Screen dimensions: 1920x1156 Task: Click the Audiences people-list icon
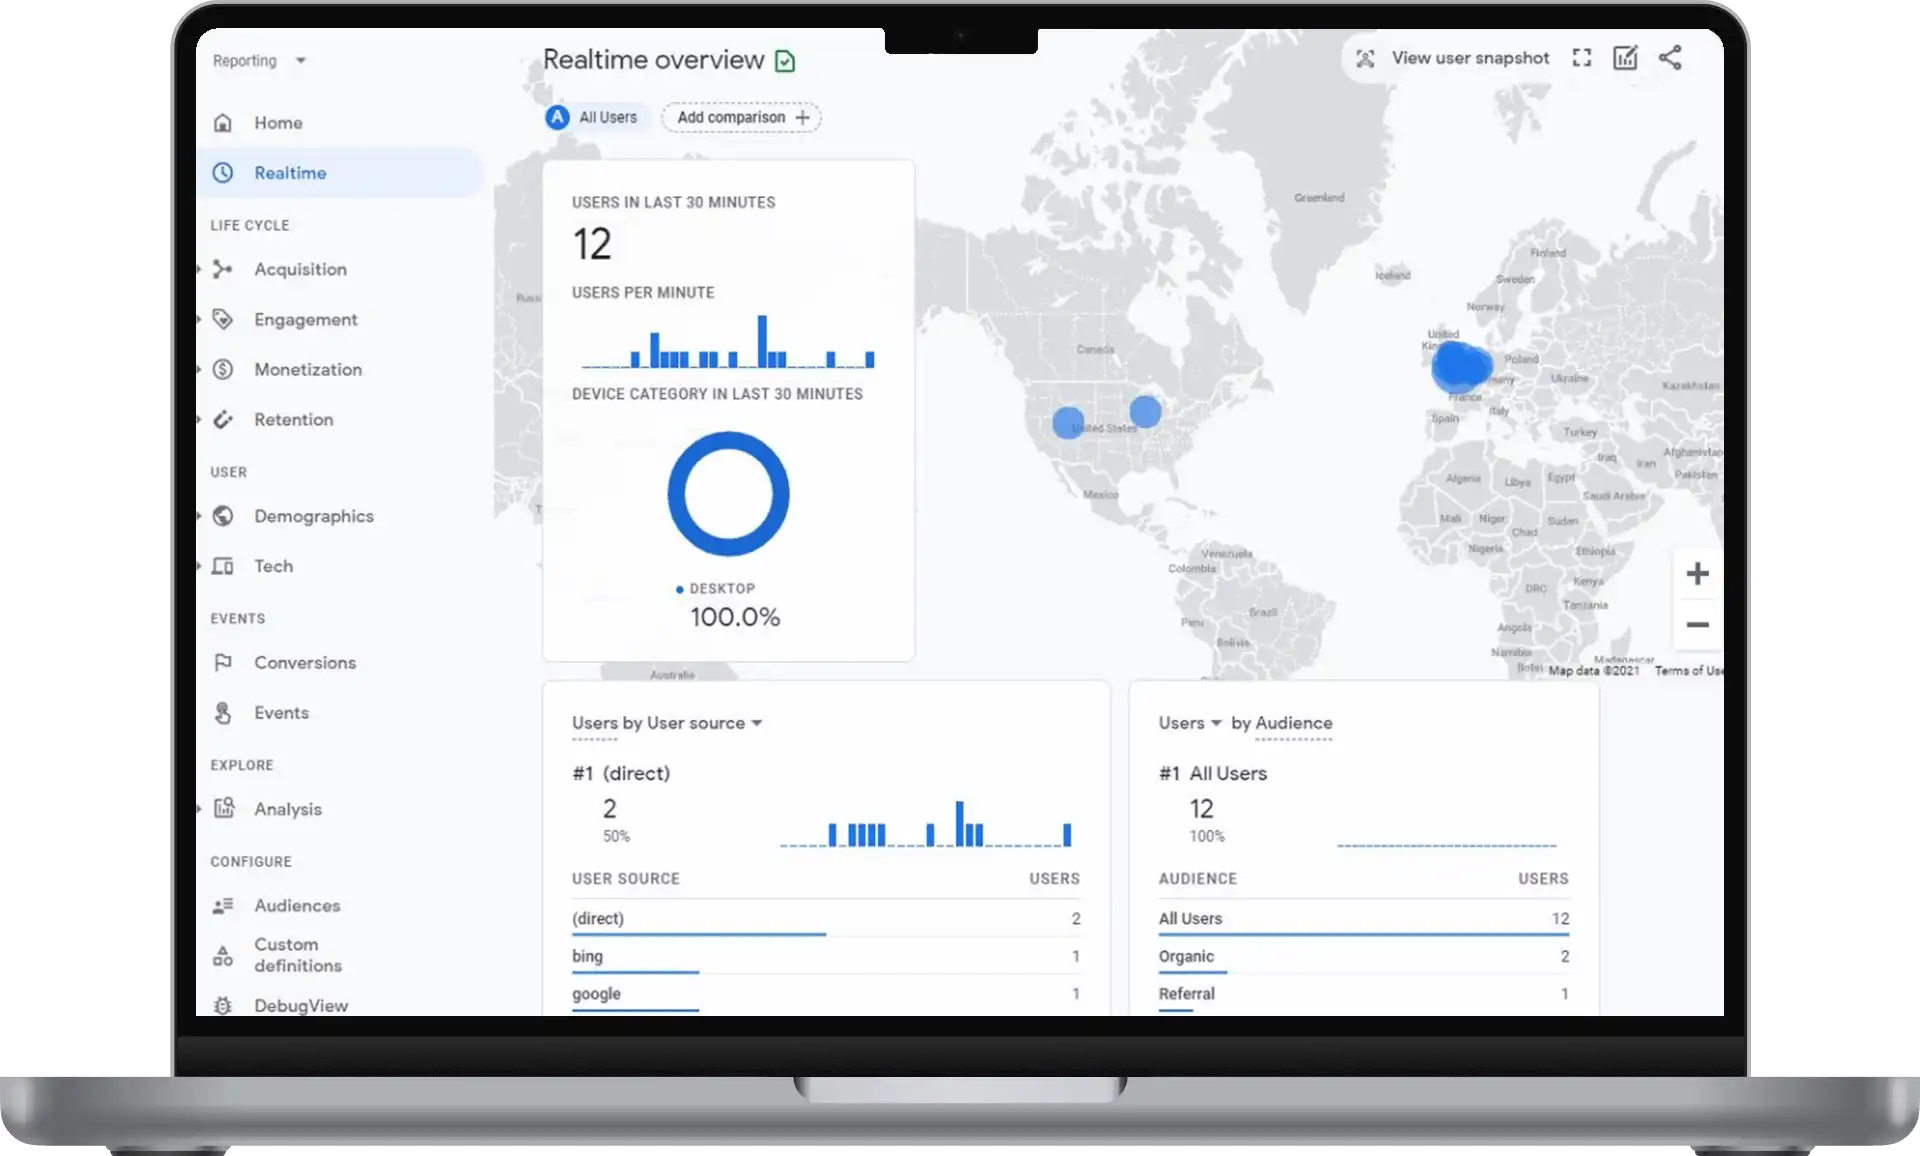point(223,905)
